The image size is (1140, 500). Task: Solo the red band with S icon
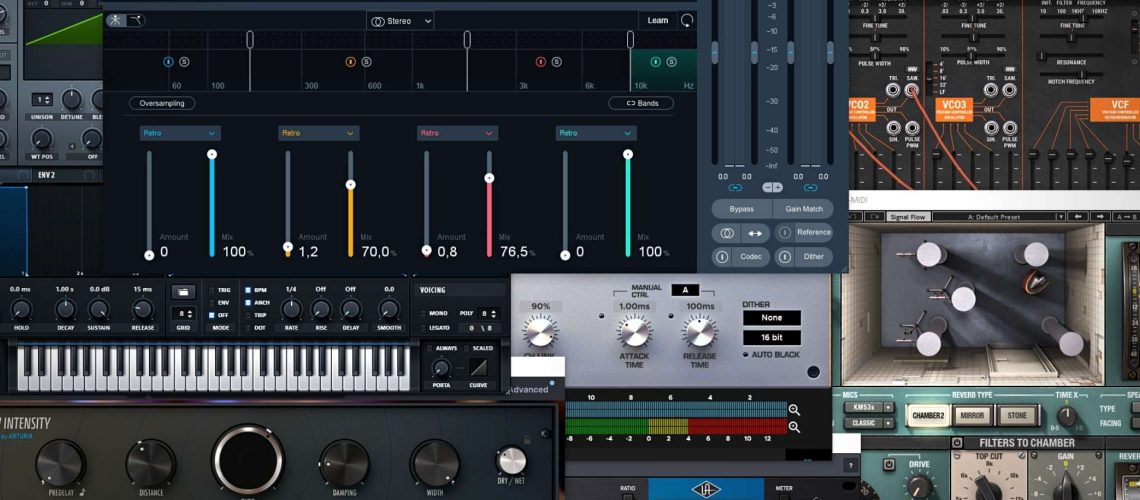(x=556, y=62)
